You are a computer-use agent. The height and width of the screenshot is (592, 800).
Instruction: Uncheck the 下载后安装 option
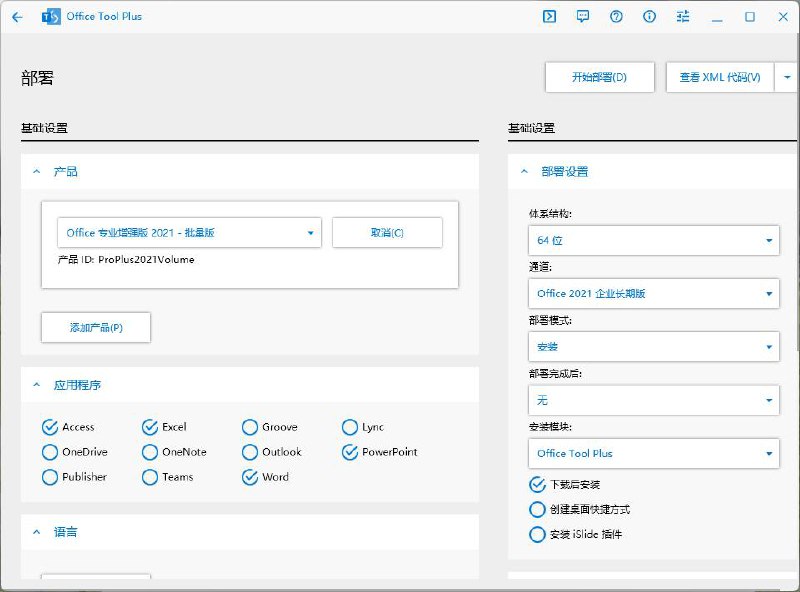click(537, 484)
